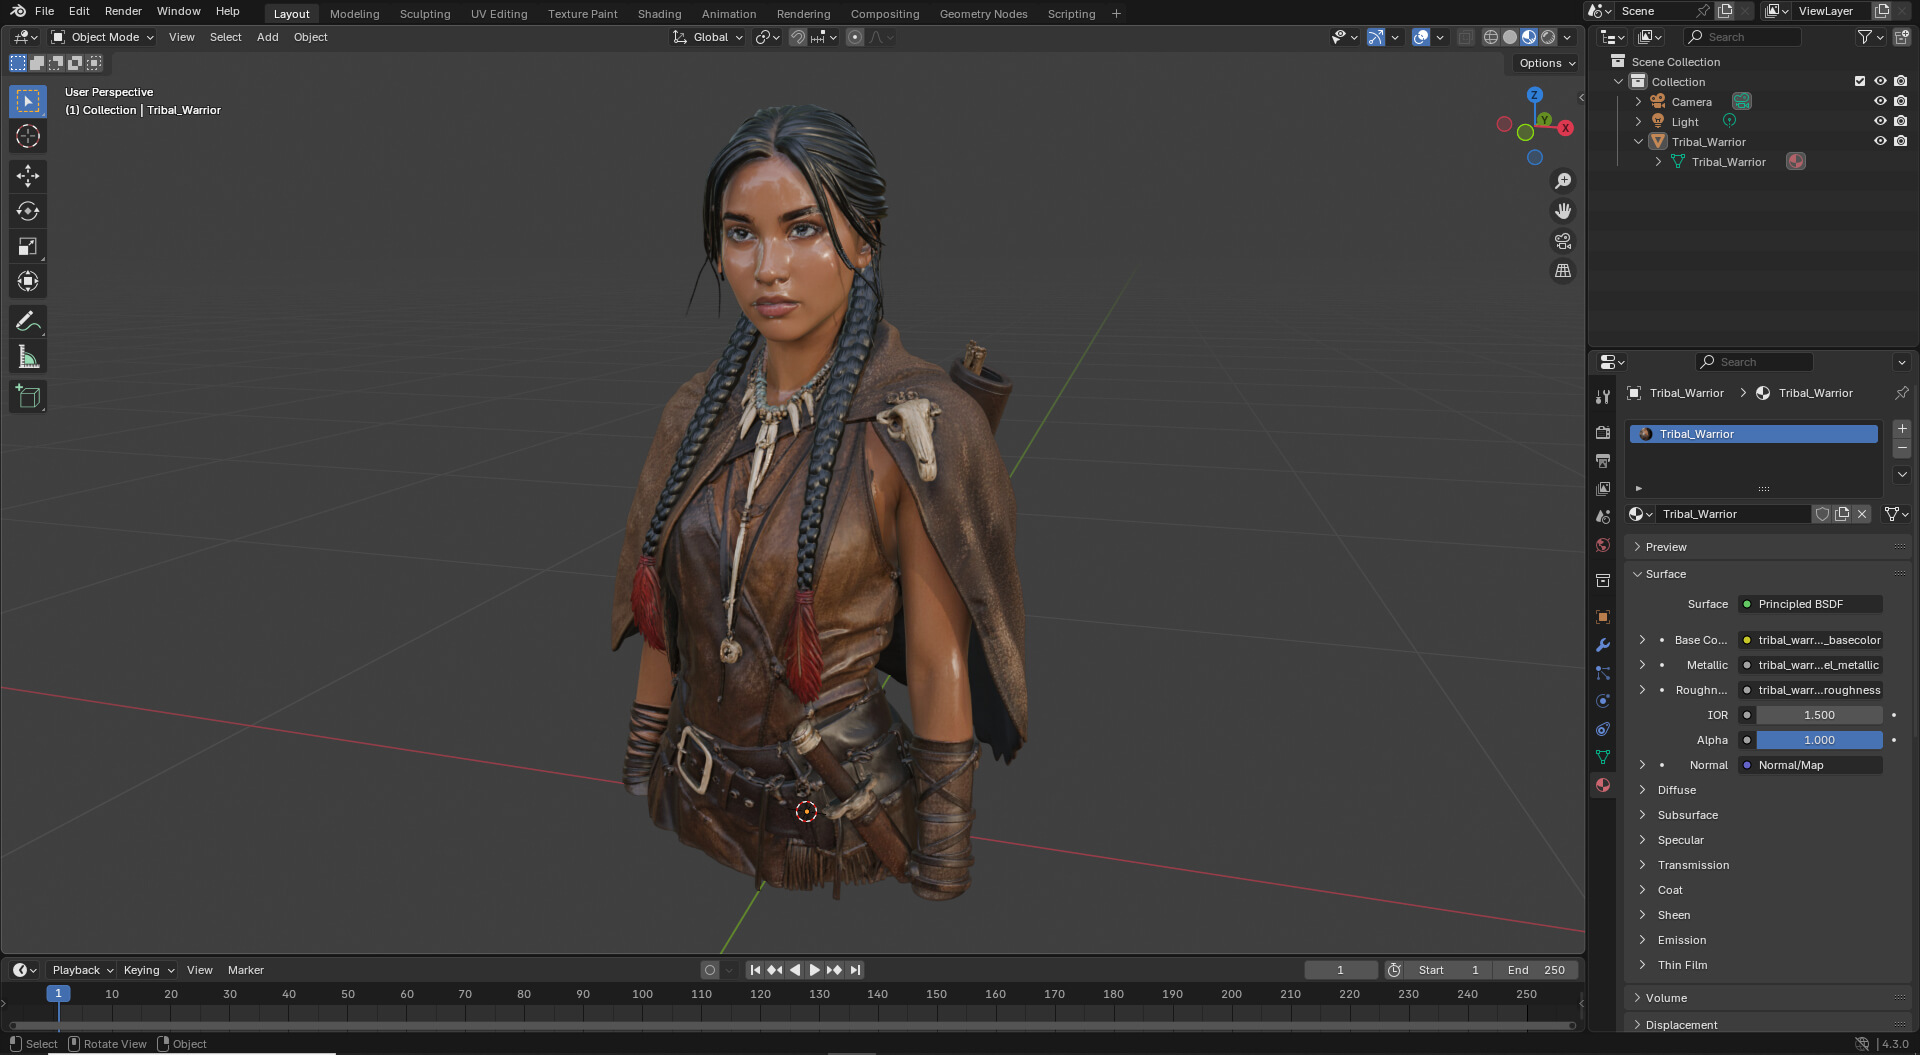
Task: Click the timeline horizontal scrollbar
Action: [792, 1025]
